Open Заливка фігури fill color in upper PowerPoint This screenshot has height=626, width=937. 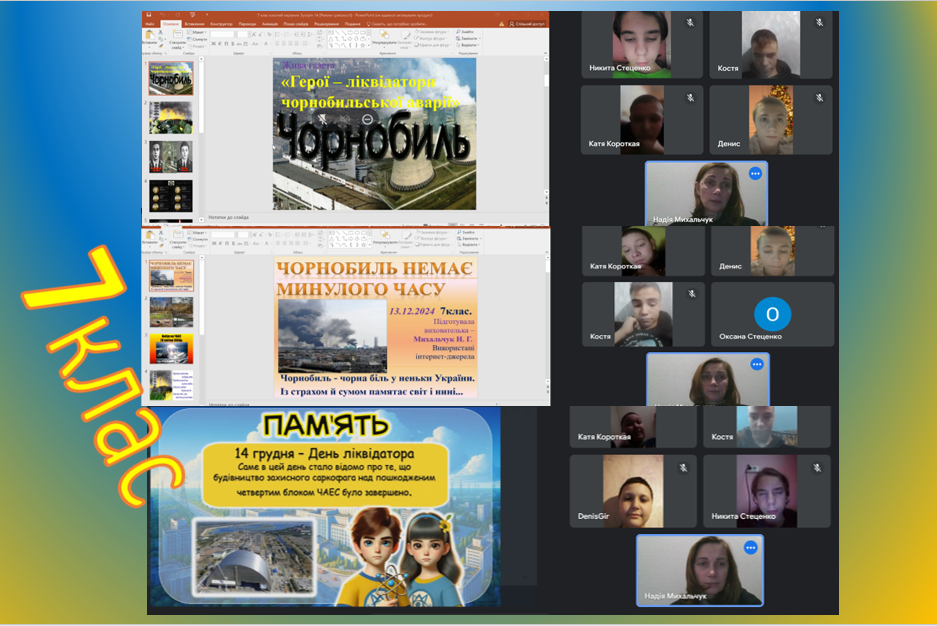pos(432,32)
